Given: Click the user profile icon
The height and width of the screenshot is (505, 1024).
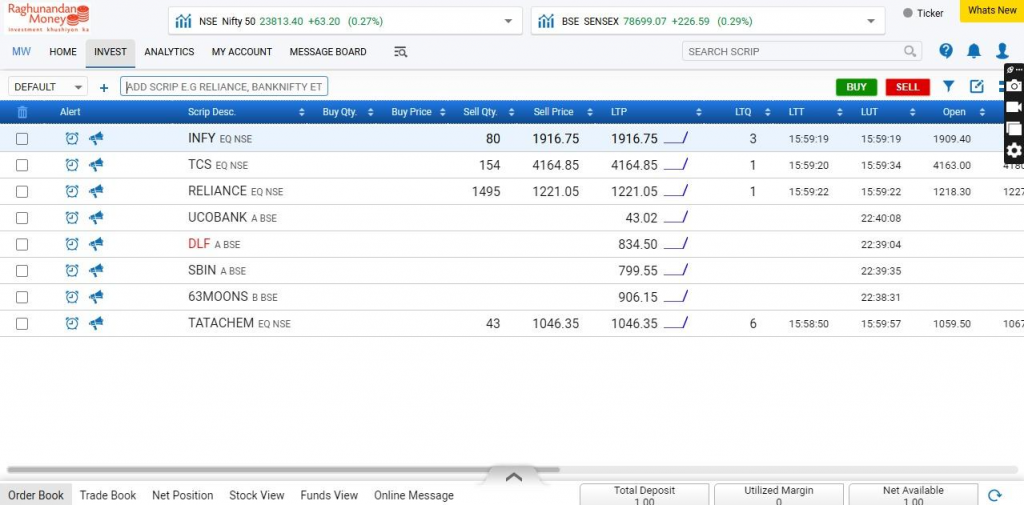Looking at the screenshot, I should point(1002,51).
